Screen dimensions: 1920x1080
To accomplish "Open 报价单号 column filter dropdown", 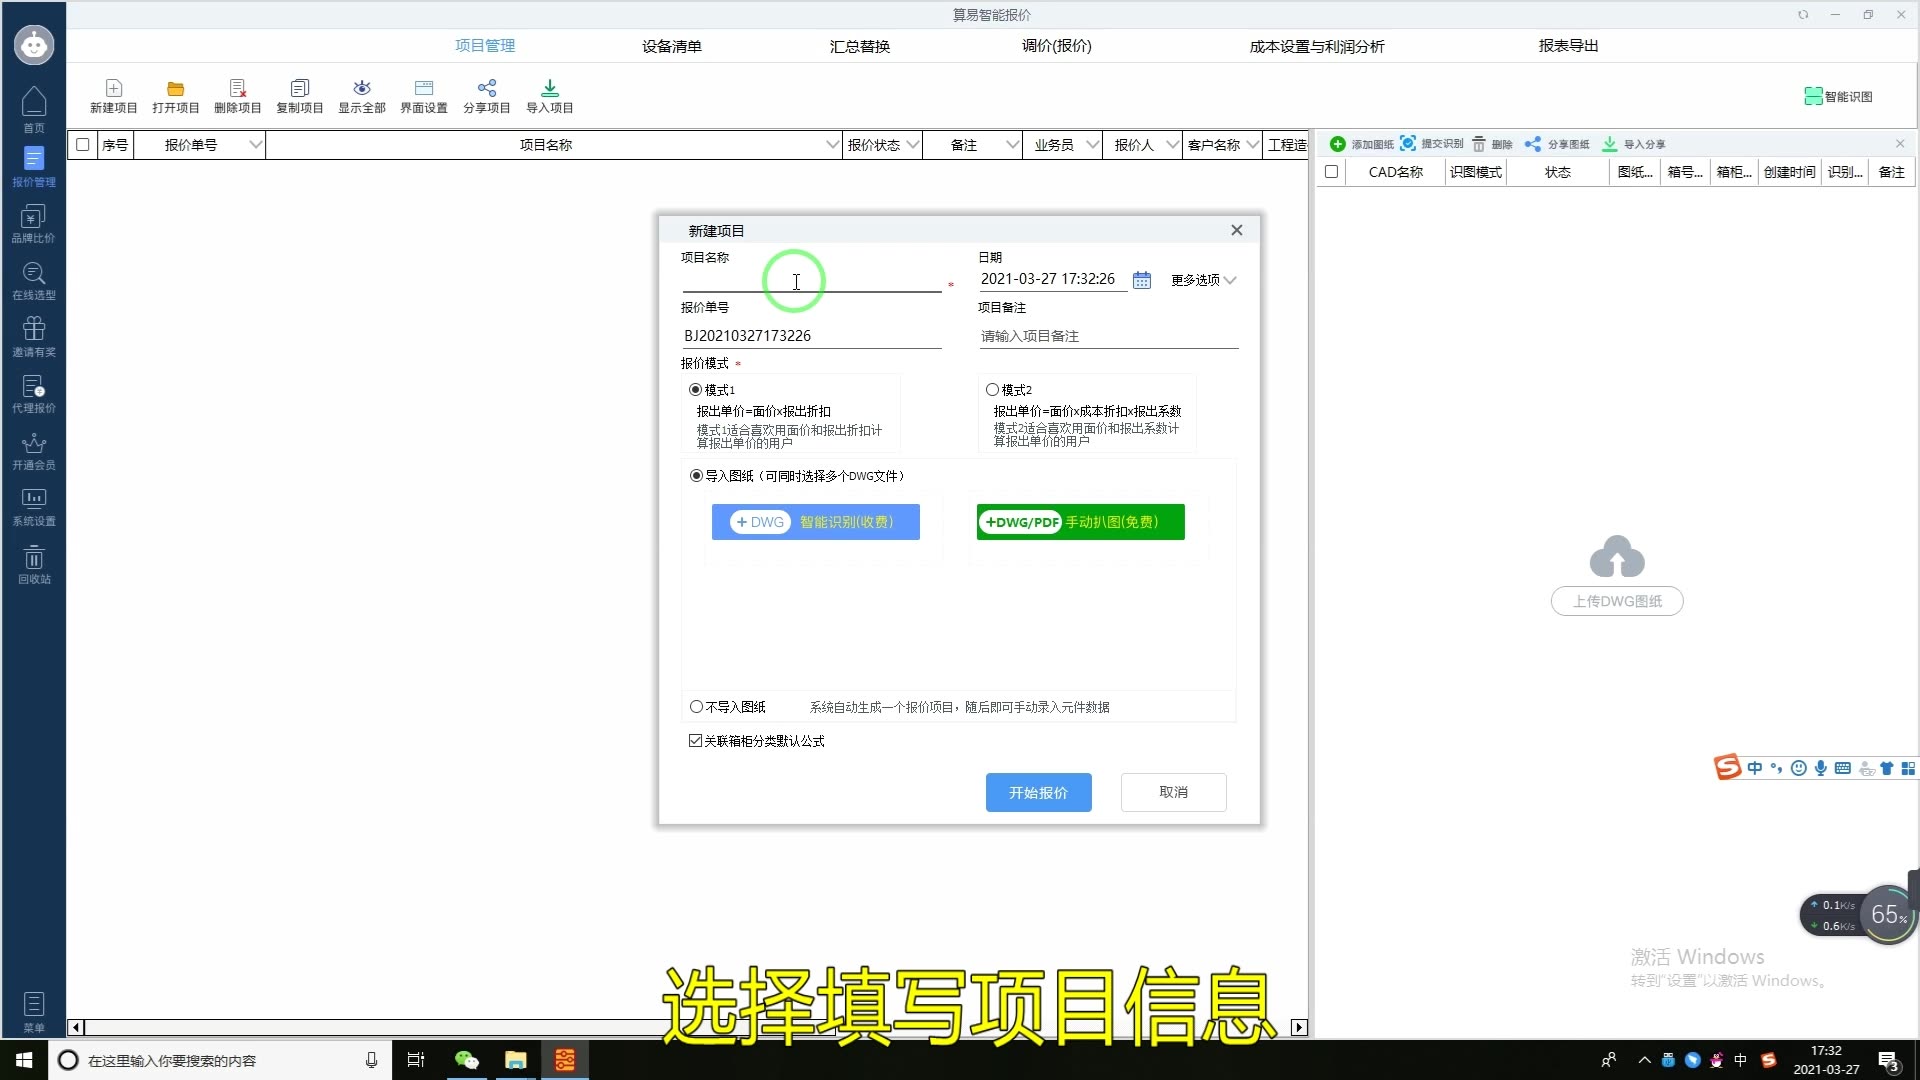I will (255, 145).
